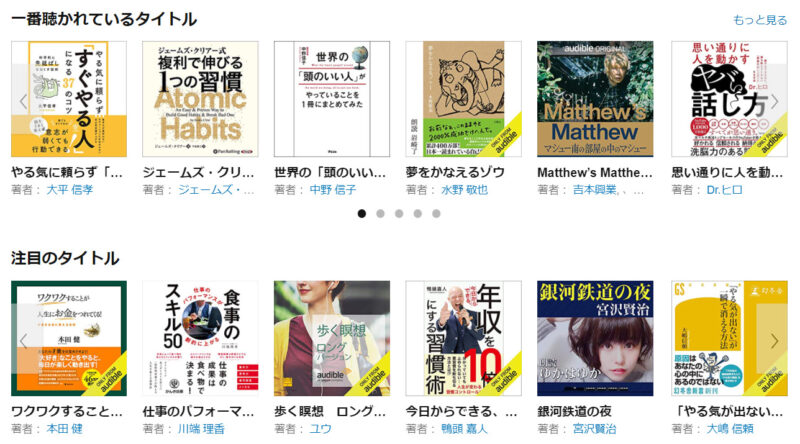Click author link 中野 信子

pyautogui.click(x=333, y=190)
